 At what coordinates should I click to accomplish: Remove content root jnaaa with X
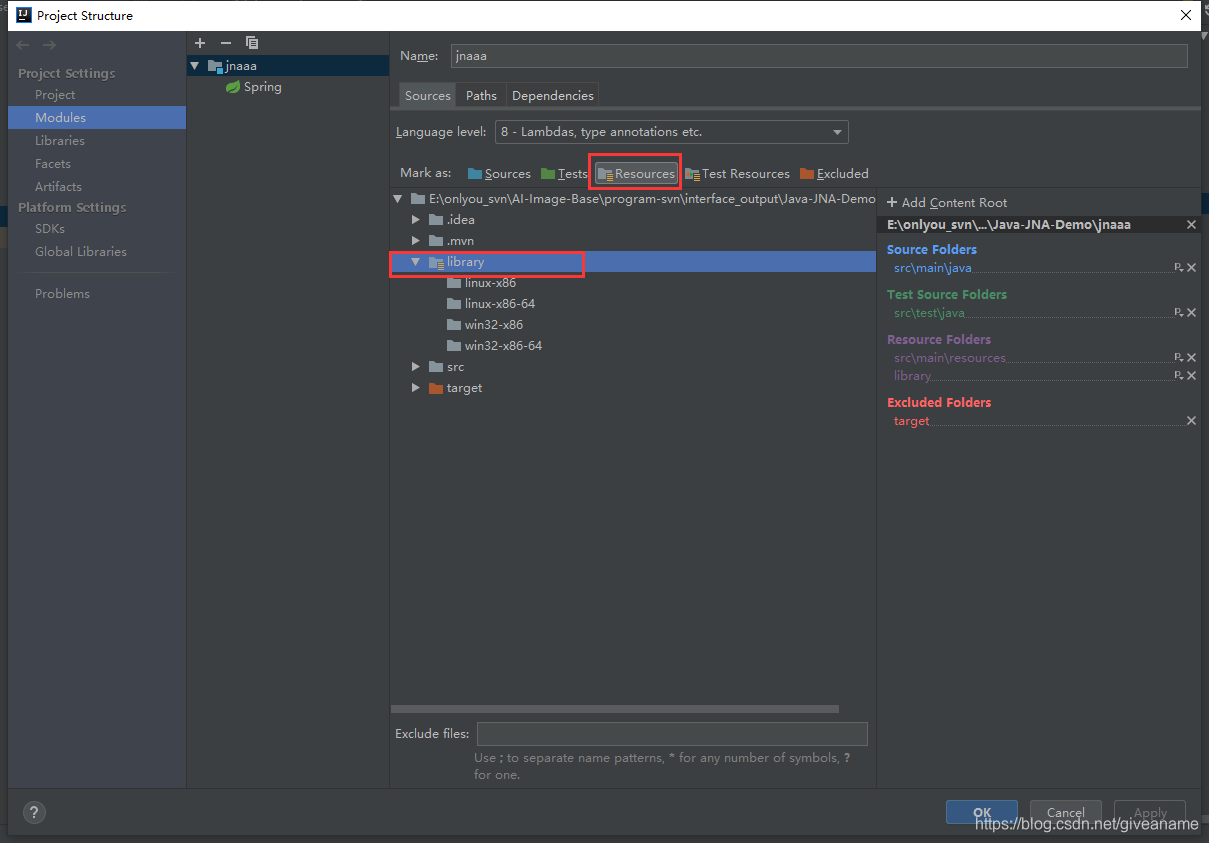coord(1191,225)
